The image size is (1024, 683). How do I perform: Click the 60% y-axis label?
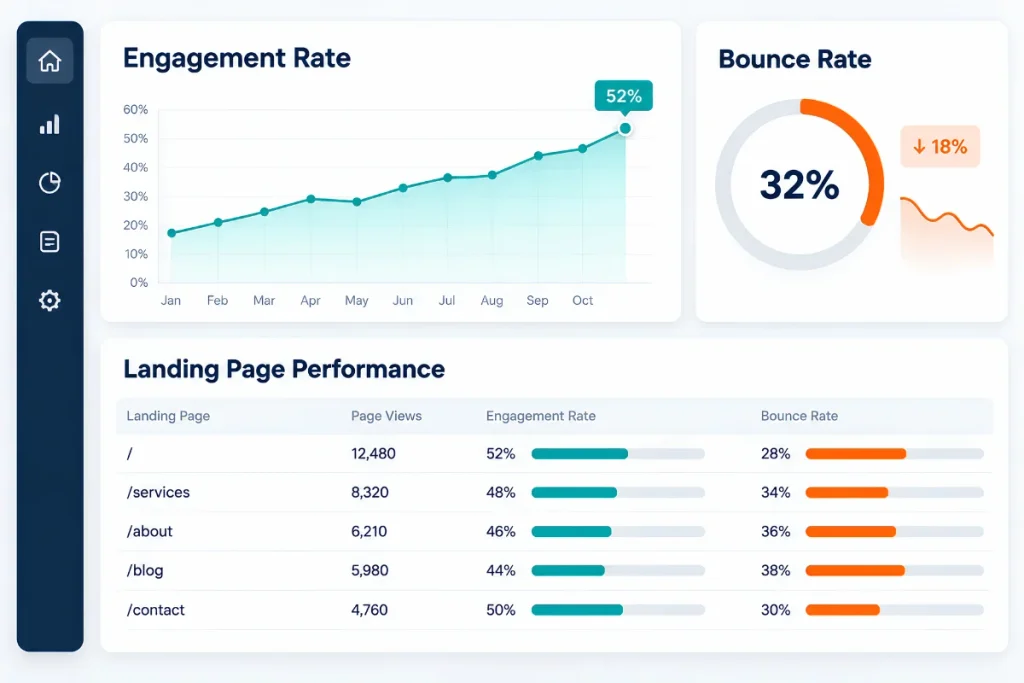[135, 110]
